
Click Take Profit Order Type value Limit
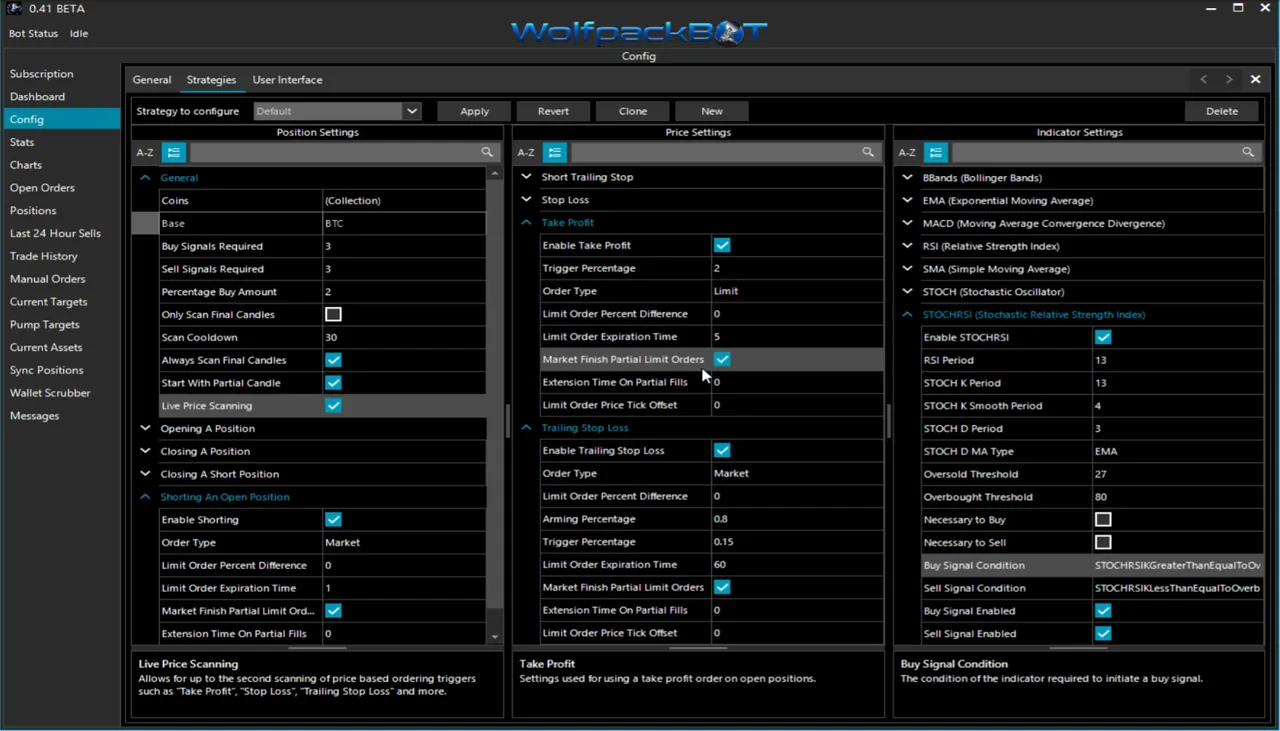point(796,291)
